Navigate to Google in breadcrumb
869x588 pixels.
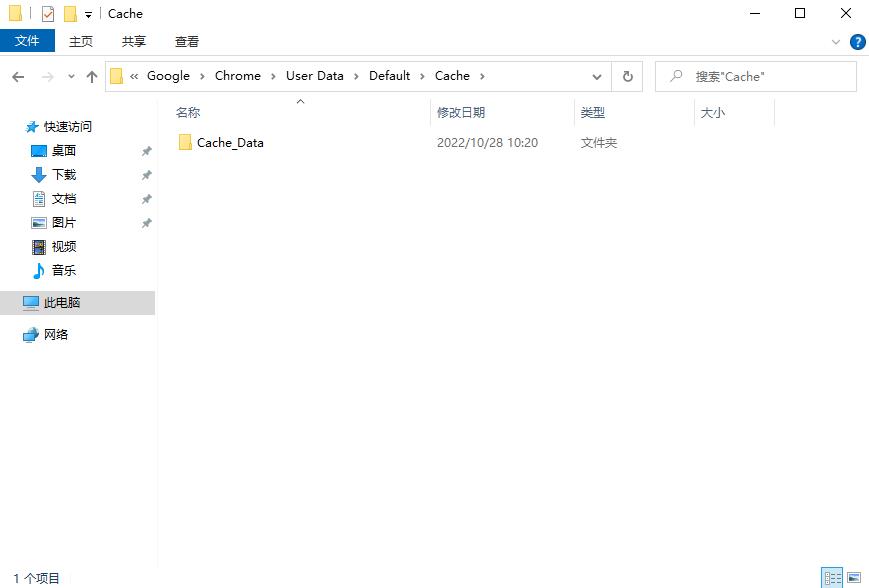point(168,76)
